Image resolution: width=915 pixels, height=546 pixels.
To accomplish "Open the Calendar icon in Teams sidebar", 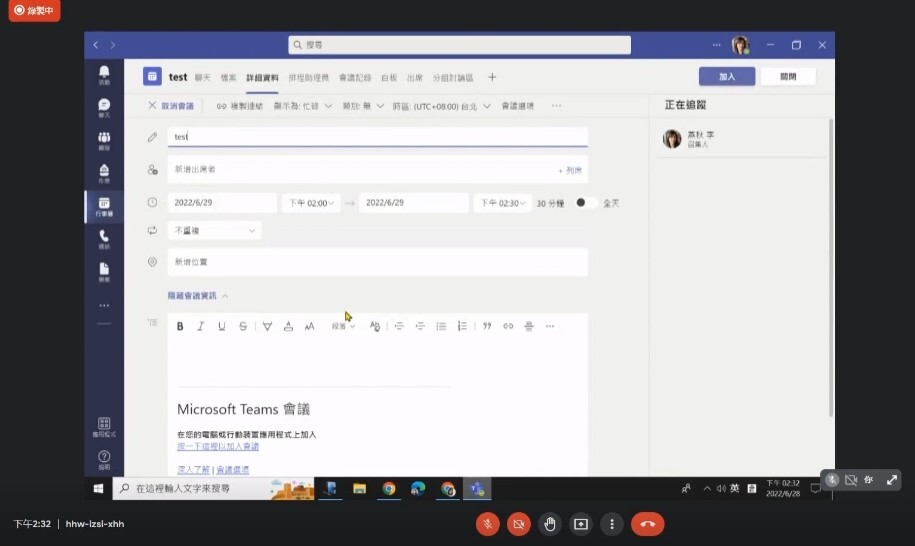I will pos(104,206).
